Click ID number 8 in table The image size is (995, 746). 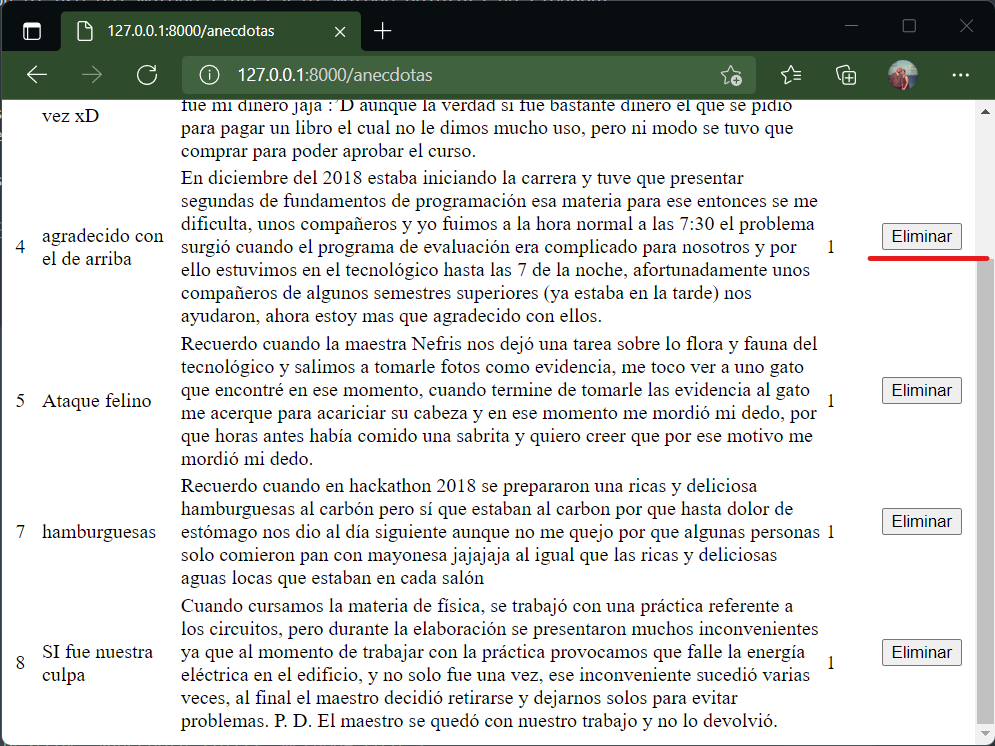click(x=20, y=663)
